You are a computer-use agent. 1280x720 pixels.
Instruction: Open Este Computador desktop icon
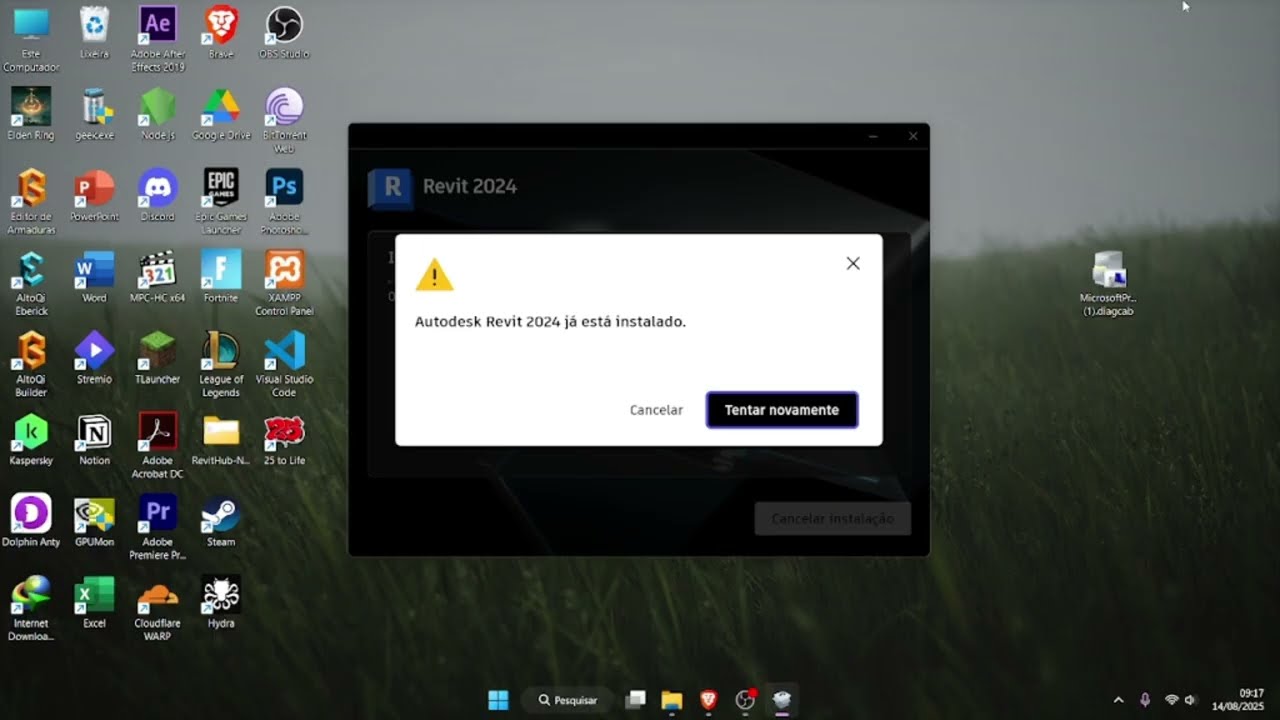(x=31, y=40)
